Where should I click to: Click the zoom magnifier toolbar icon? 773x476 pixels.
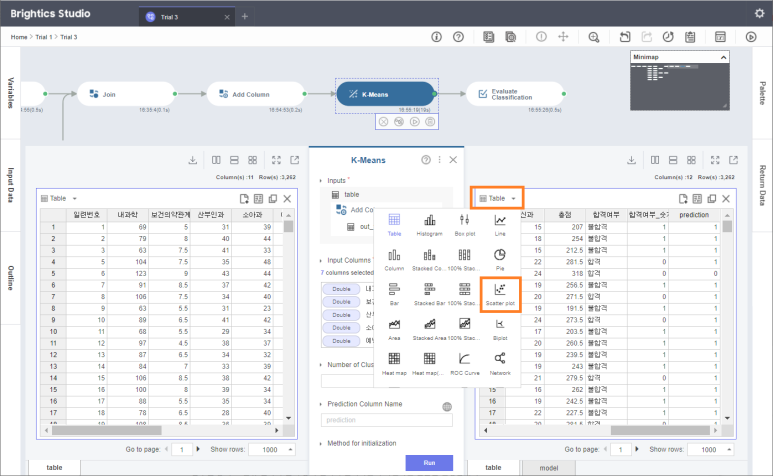pyautogui.click(x=594, y=37)
